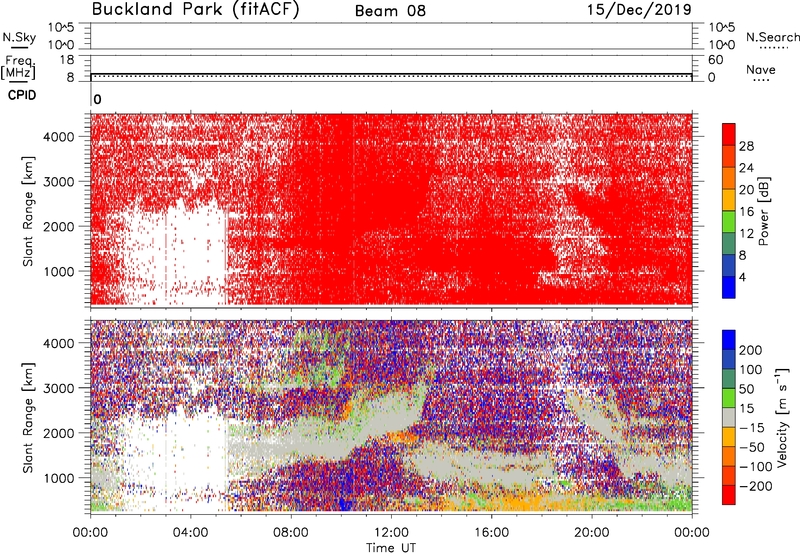Click the '3000' tick of power panel
The width and height of the screenshot is (800, 554).
[59, 182]
